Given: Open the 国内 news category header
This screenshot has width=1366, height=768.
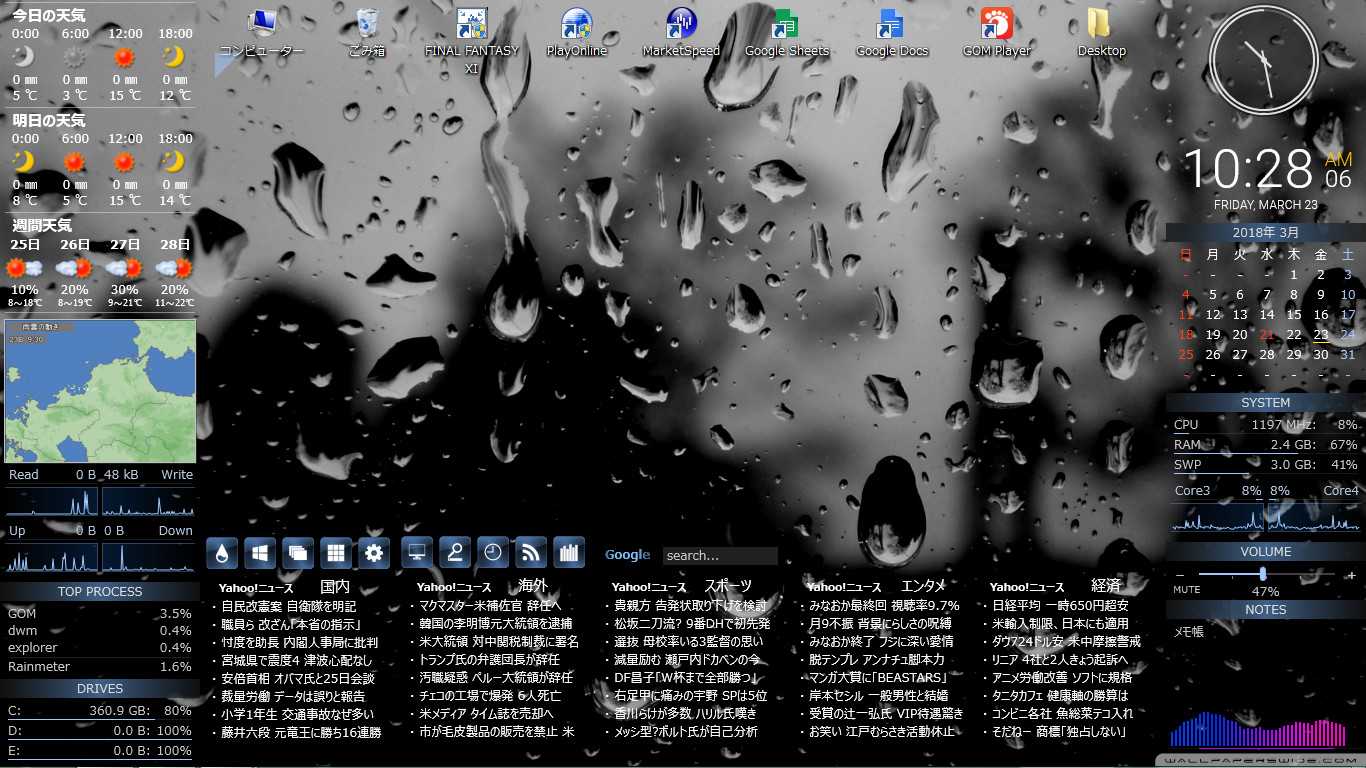Looking at the screenshot, I should 335,586.
